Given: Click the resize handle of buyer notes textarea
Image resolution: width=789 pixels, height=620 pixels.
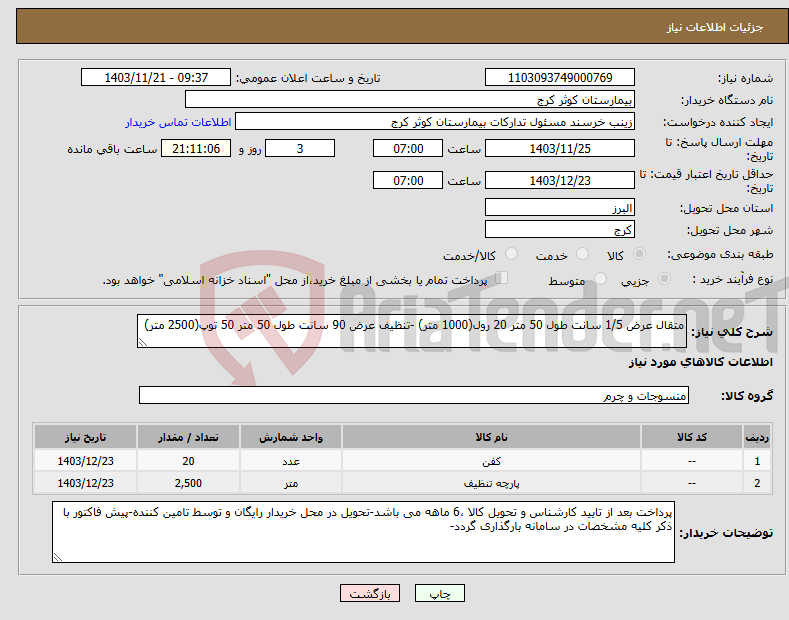Looking at the screenshot, I should point(58,557).
